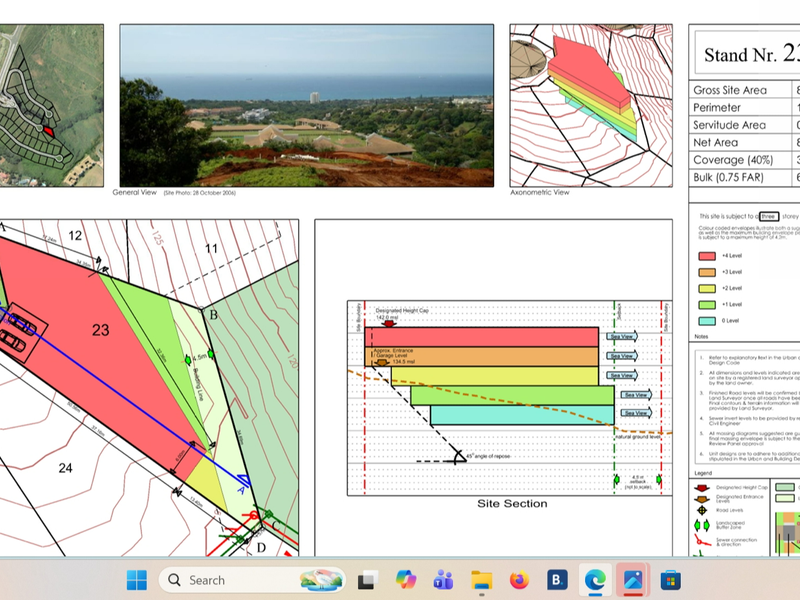Open the blue B. app on taskbar
Screen dimensions: 800x600
[x=557, y=580]
